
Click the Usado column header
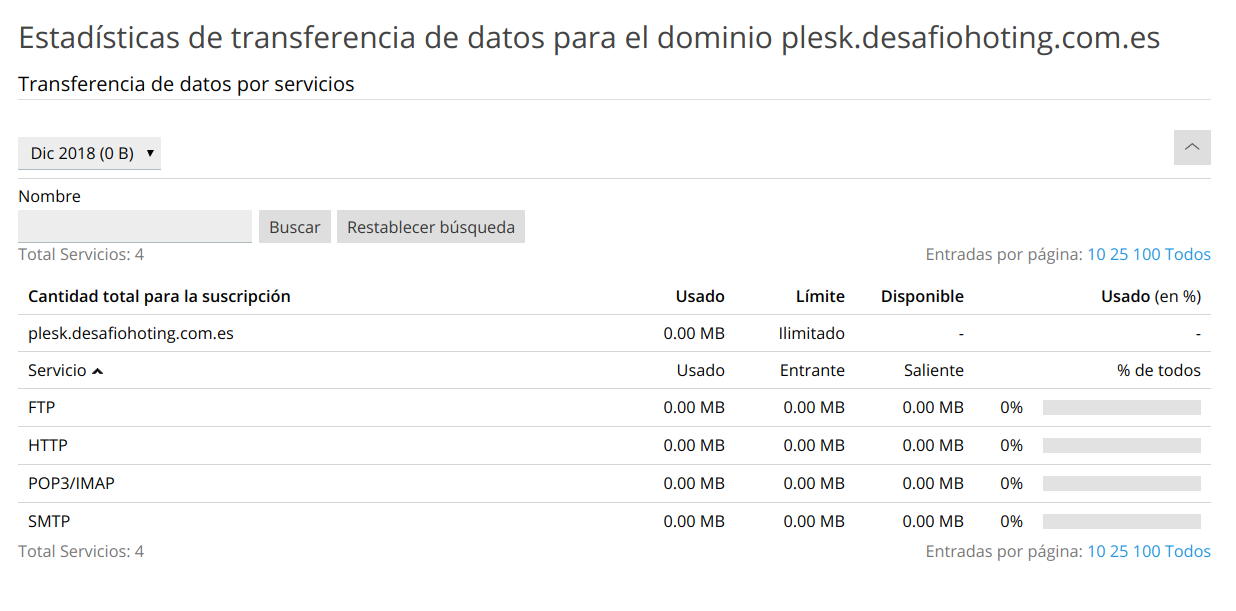click(701, 296)
